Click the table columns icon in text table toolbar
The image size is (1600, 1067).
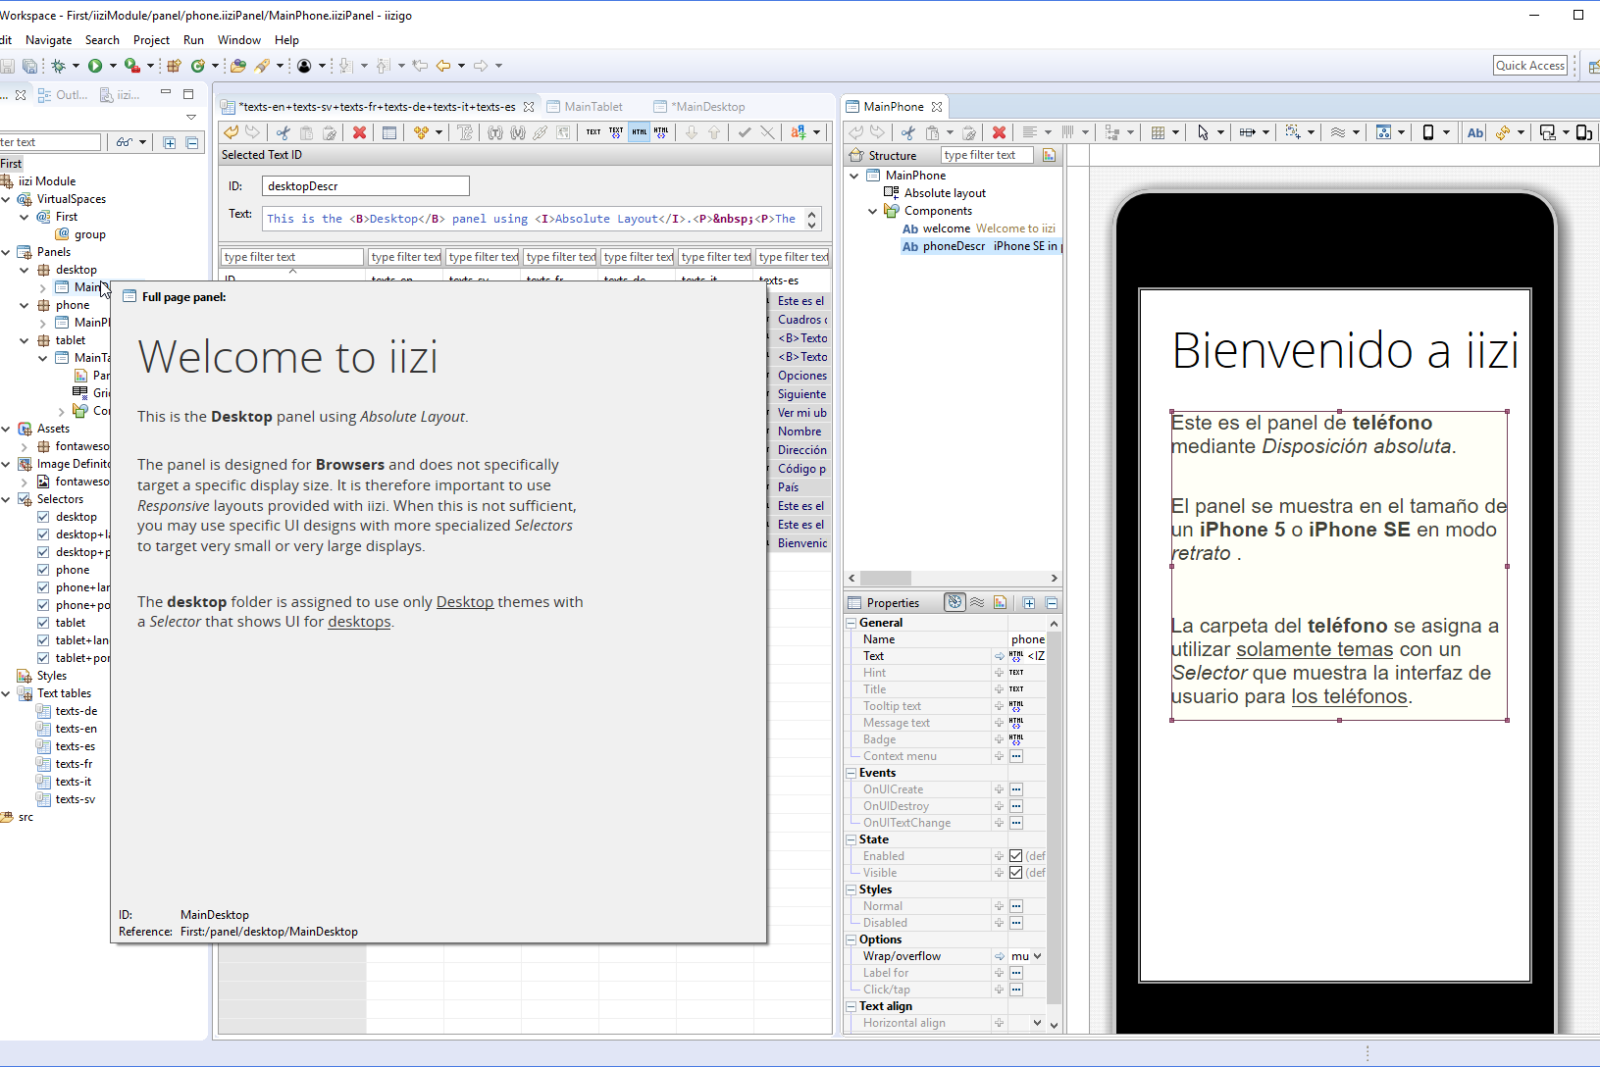click(x=390, y=132)
